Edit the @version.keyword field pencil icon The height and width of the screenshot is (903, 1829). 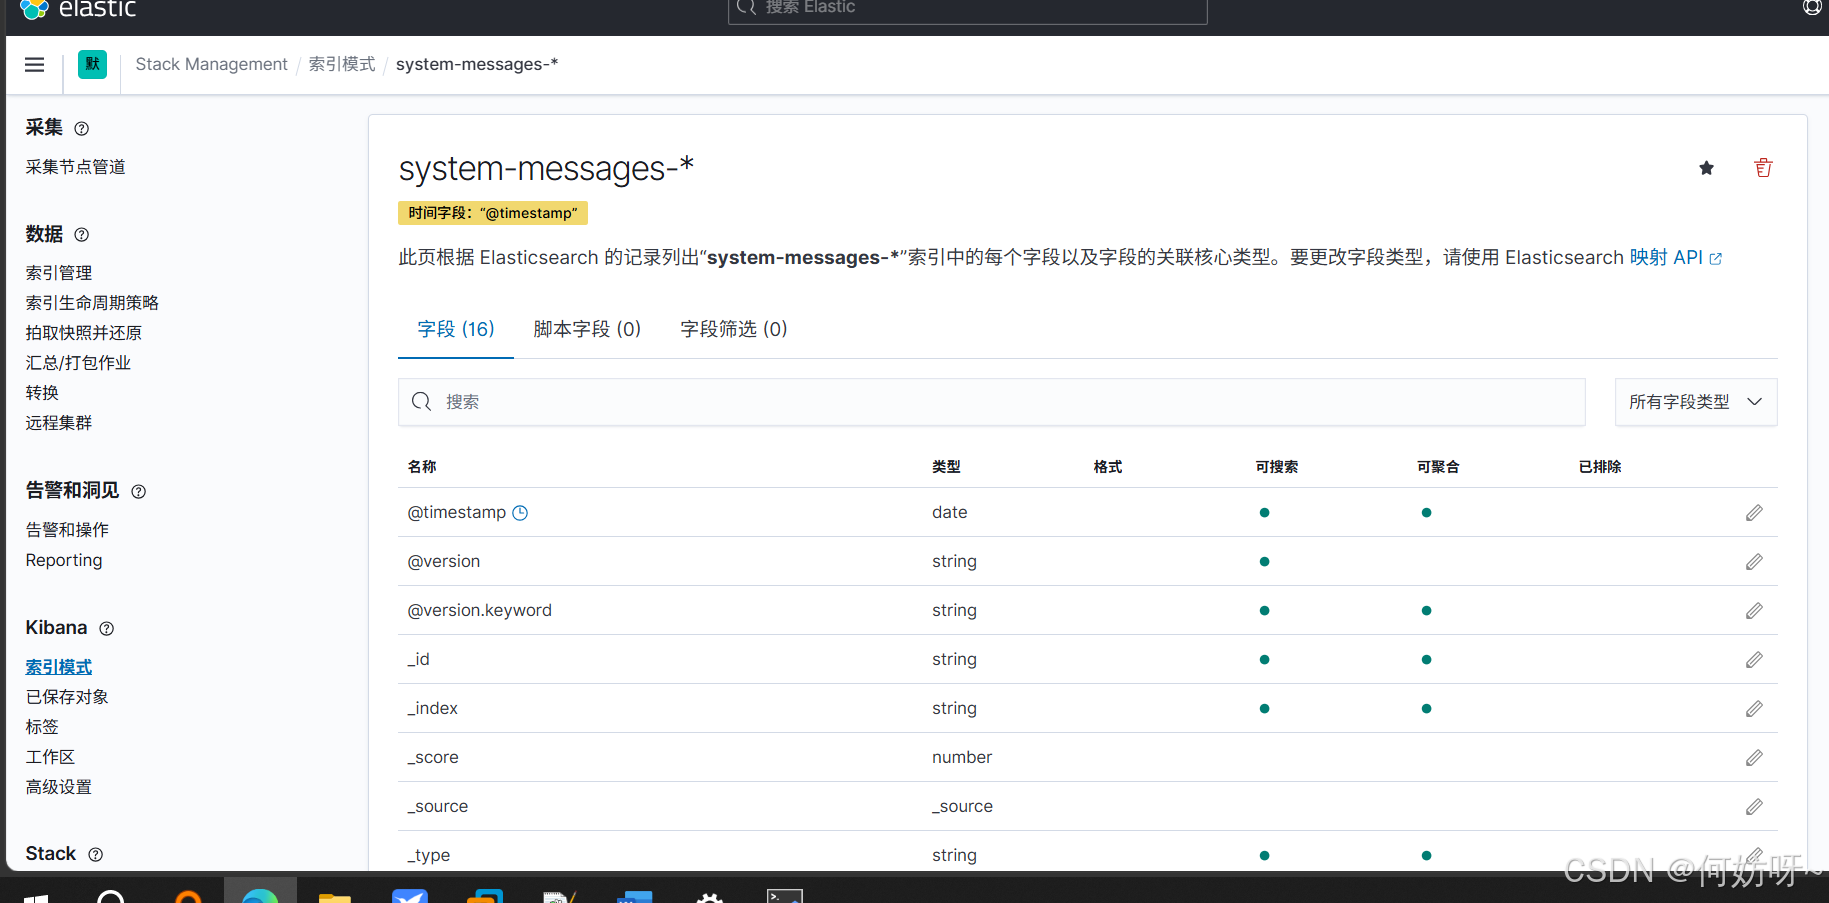(1754, 611)
